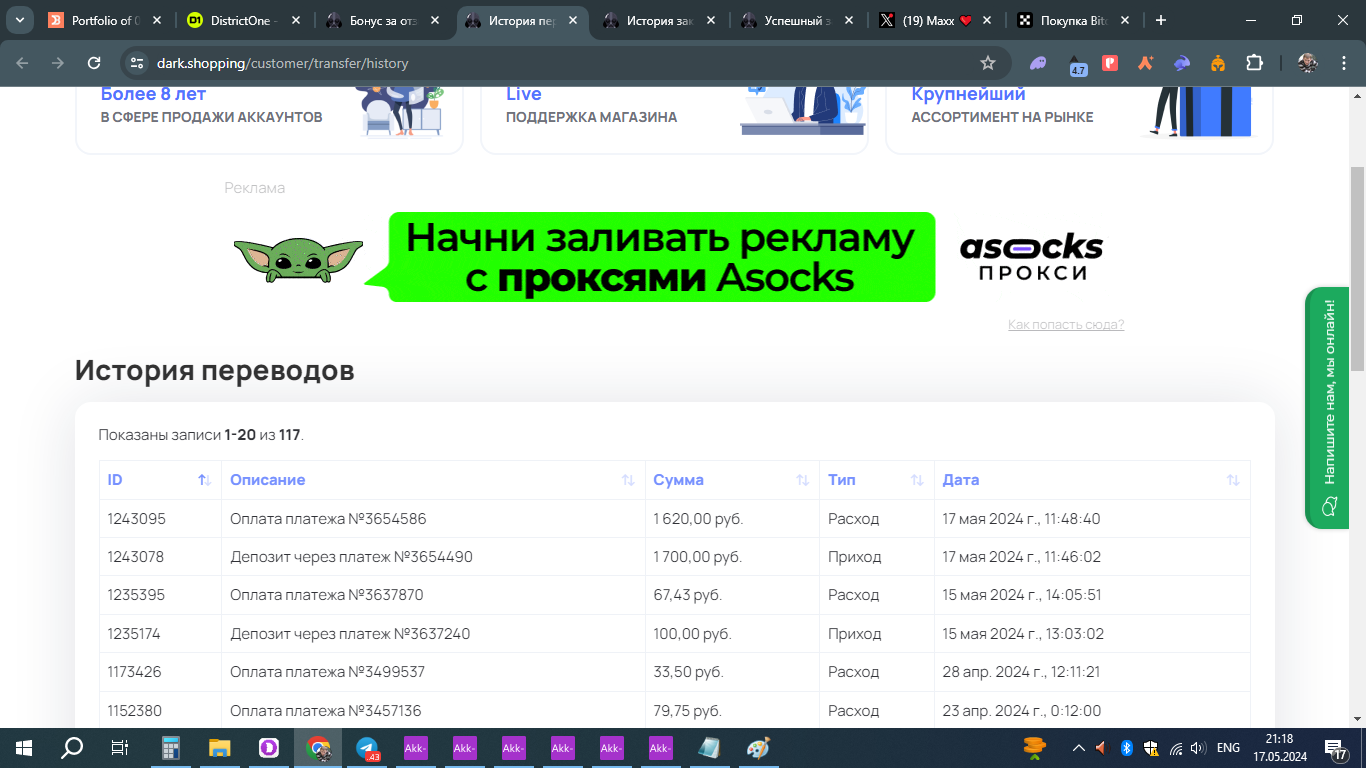The width and height of the screenshot is (1366, 768).
Task: Open Windows taskbar search
Action: 72,748
